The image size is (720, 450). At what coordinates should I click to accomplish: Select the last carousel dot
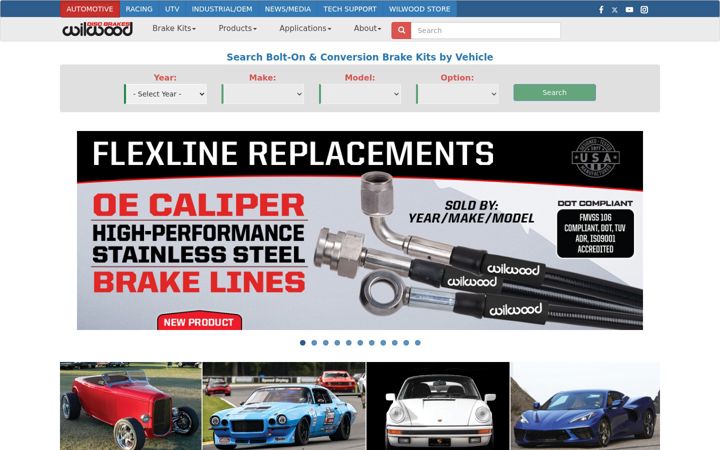pos(417,343)
